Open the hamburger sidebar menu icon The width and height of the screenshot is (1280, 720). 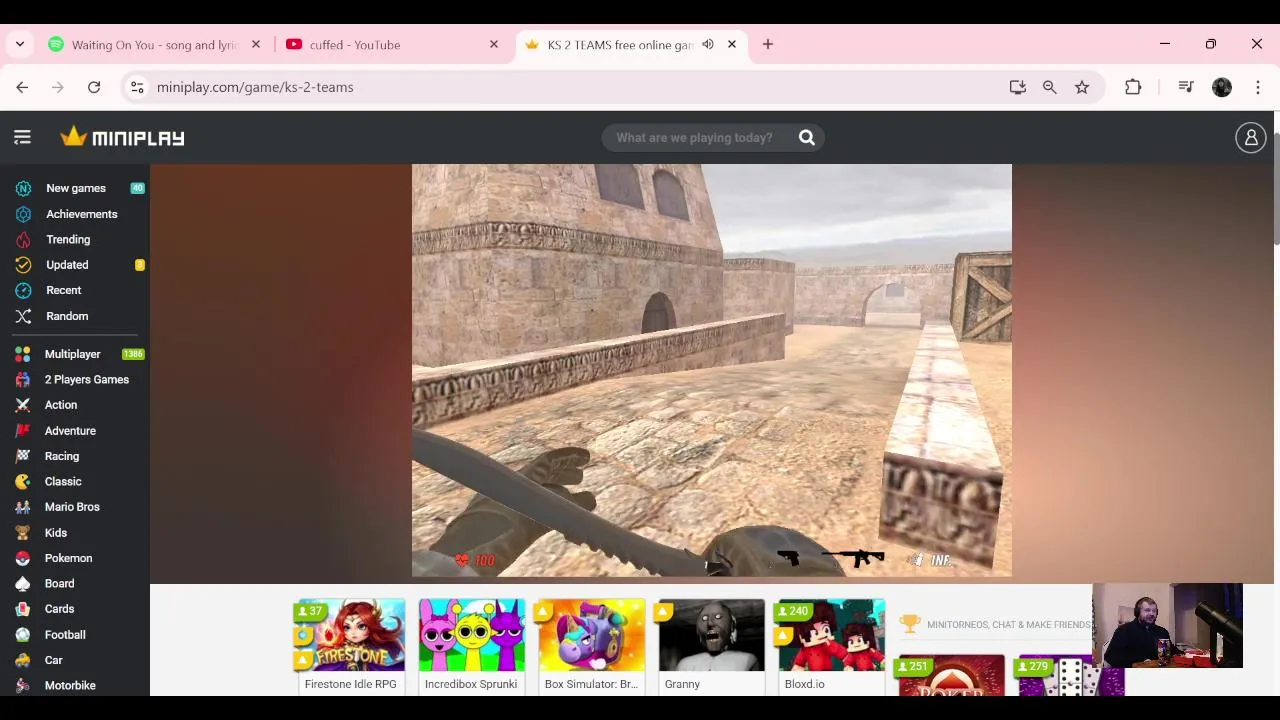click(x=22, y=138)
